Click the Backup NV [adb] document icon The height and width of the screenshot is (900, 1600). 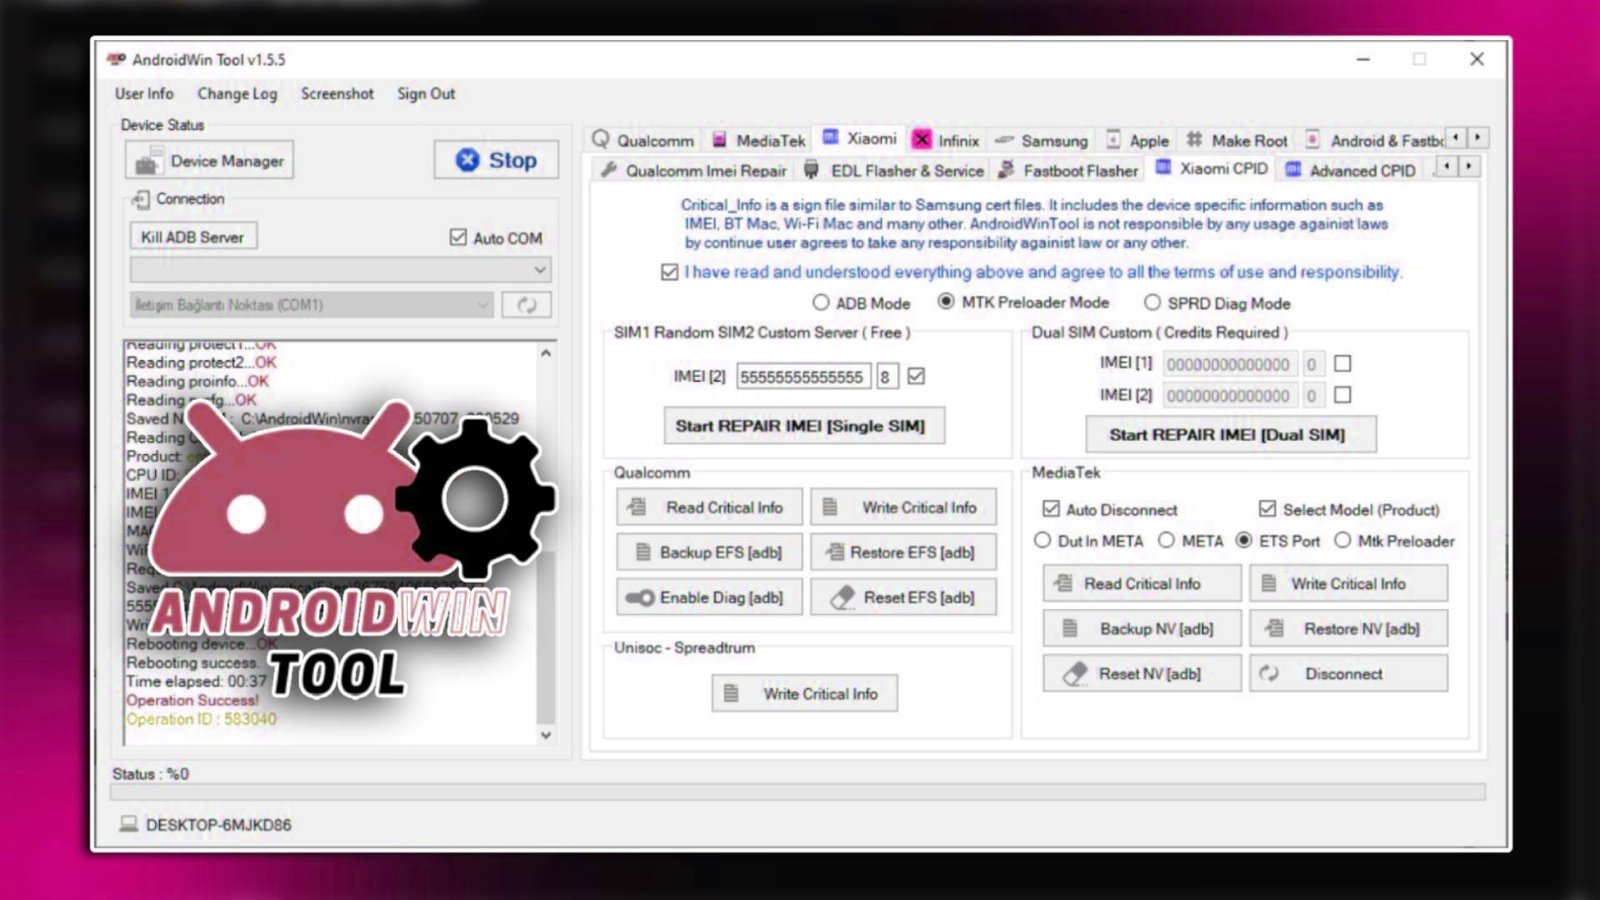coord(1068,628)
